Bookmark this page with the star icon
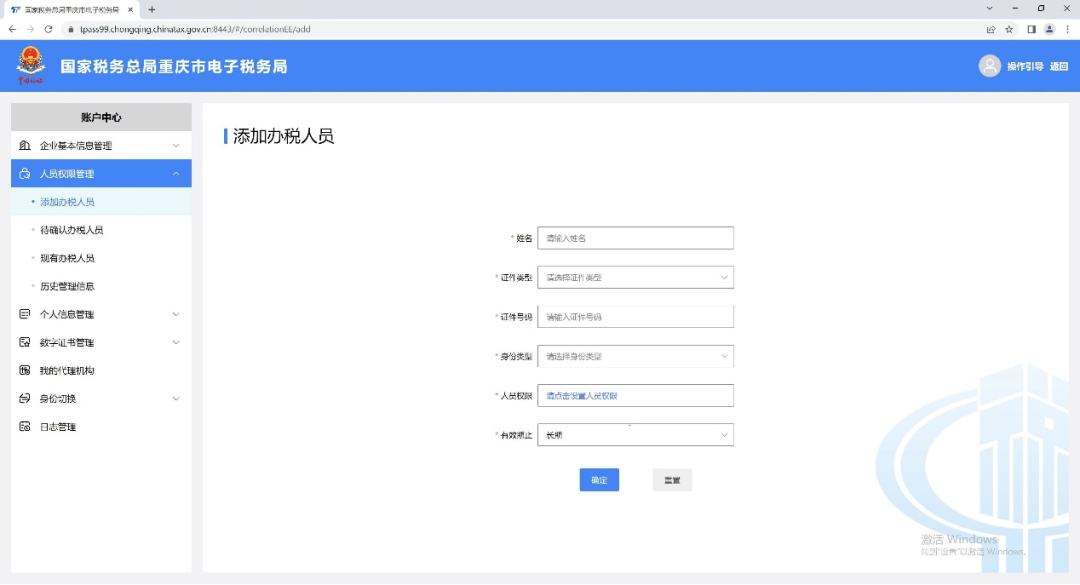This screenshot has width=1080, height=585. (x=1009, y=29)
